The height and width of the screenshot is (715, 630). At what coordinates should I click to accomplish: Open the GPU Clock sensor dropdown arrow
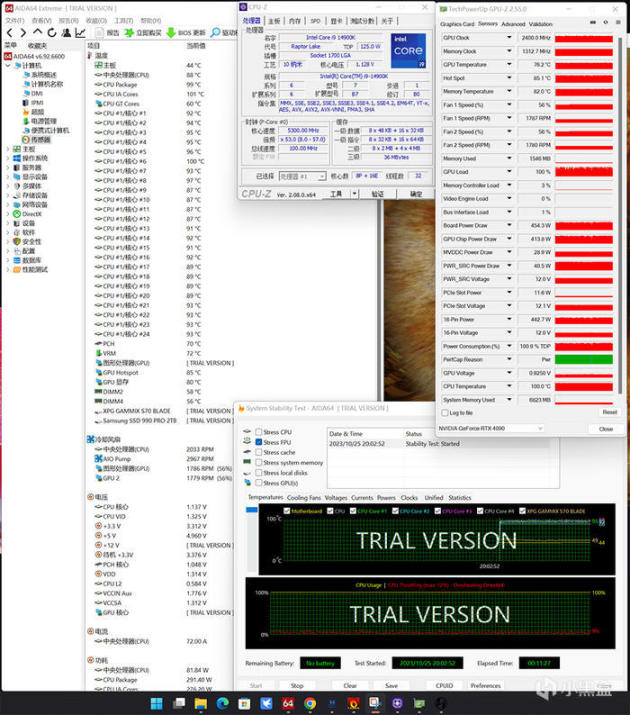coord(509,38)
